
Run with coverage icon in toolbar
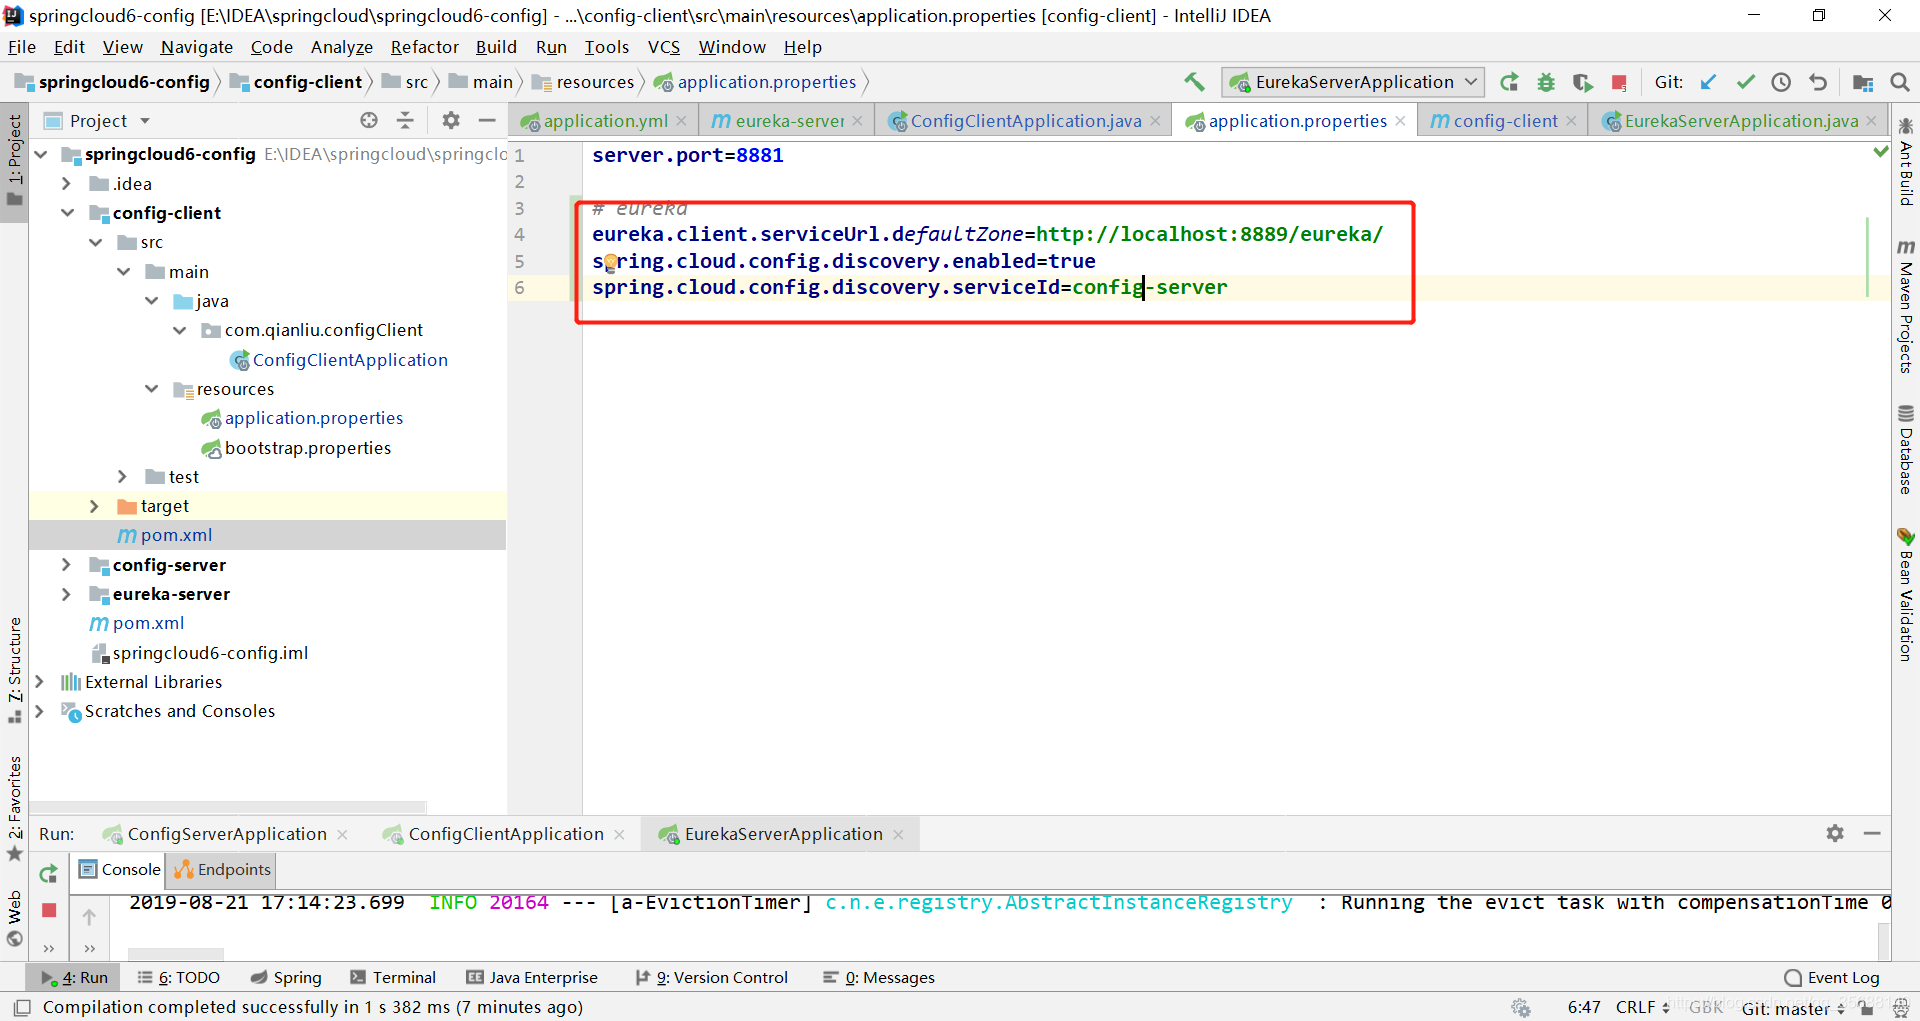tap(1582, 82)
